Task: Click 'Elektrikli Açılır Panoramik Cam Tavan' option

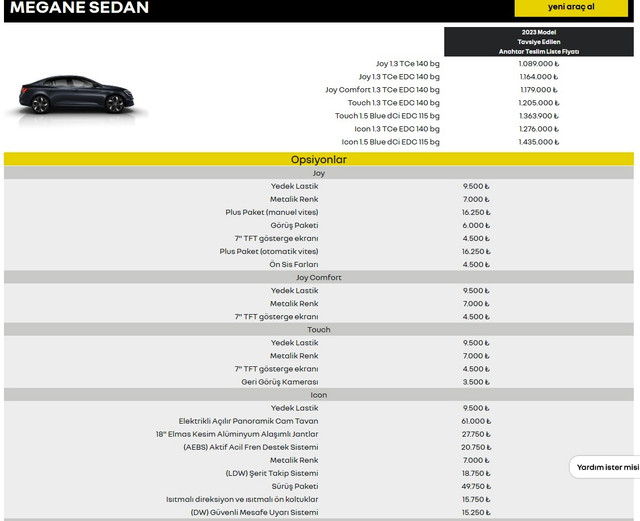Action: (248, 421)
